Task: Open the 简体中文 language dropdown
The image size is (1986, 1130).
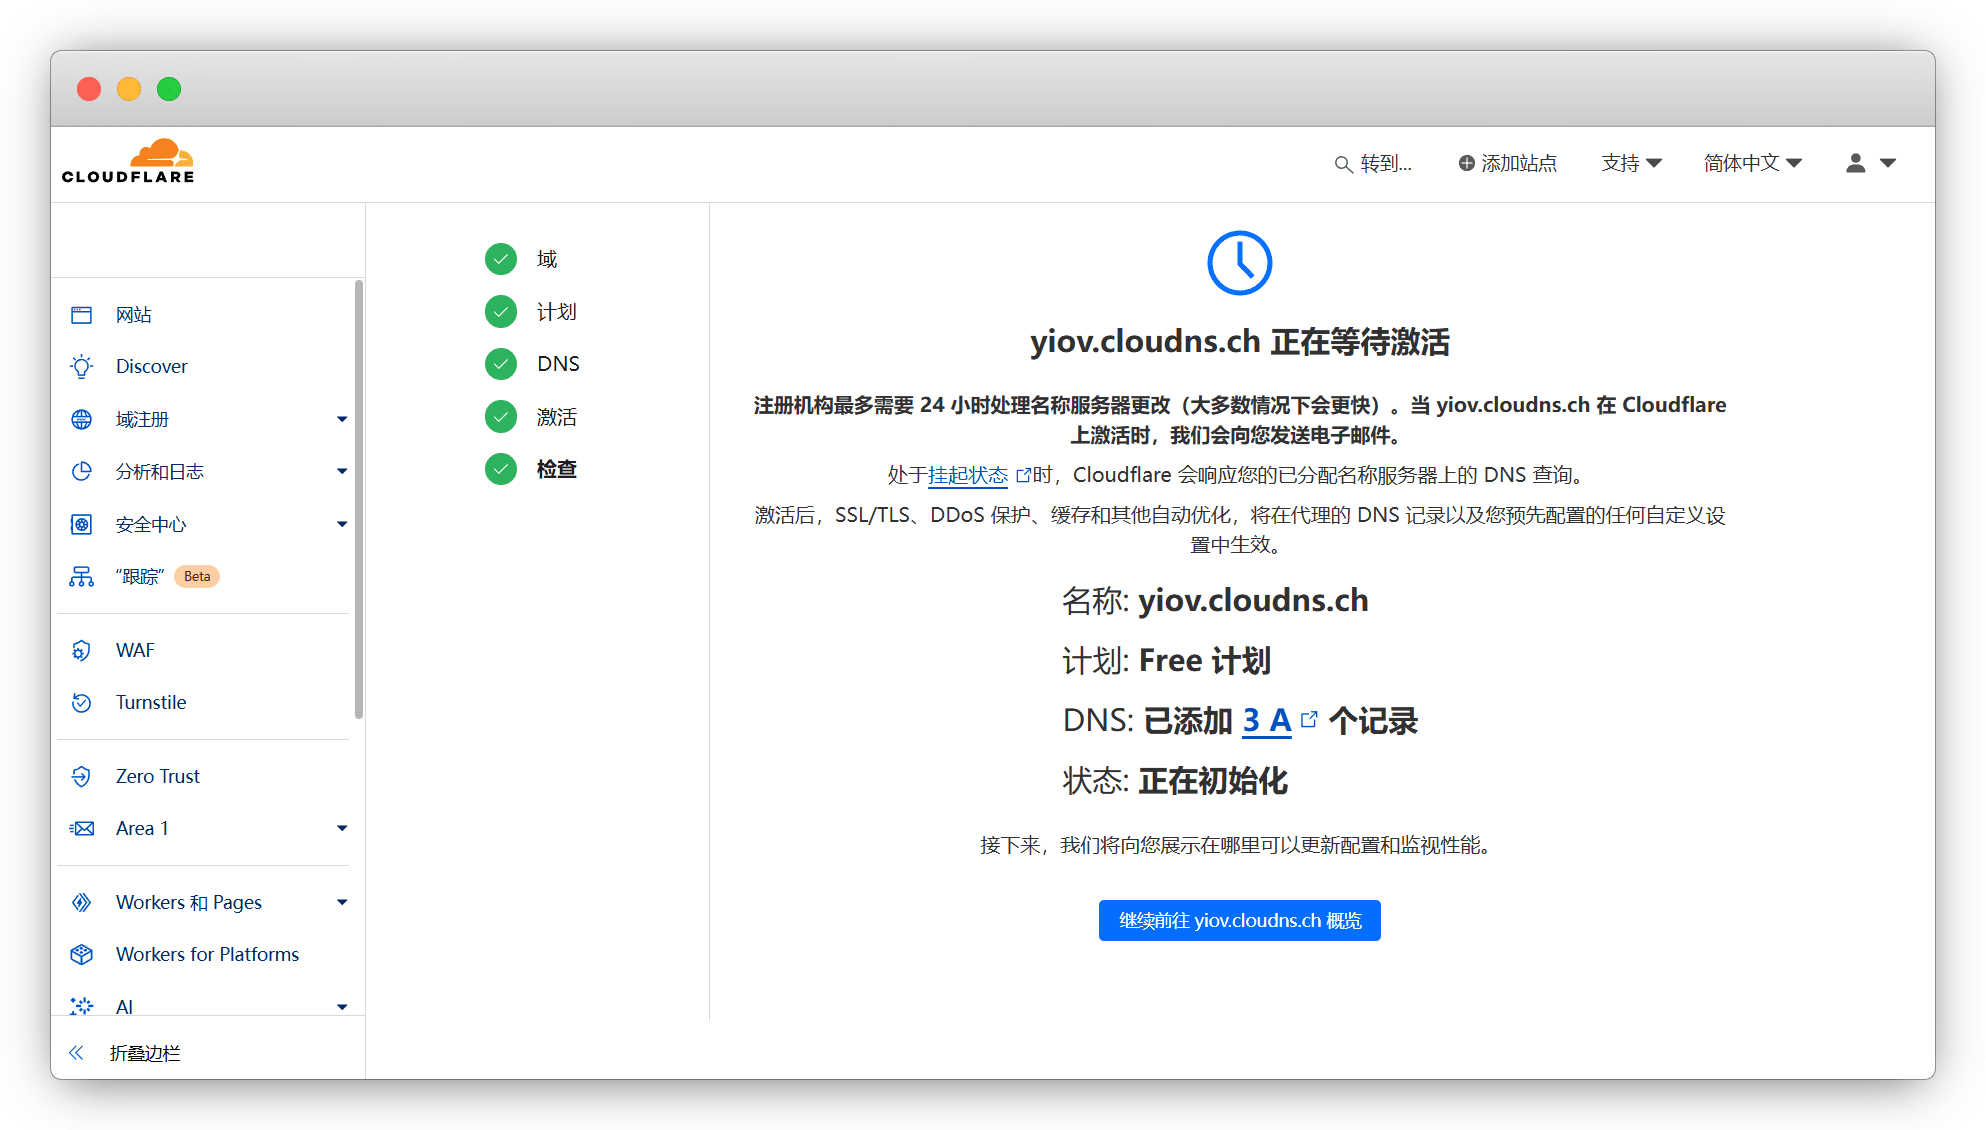Action: (1752, 163)
